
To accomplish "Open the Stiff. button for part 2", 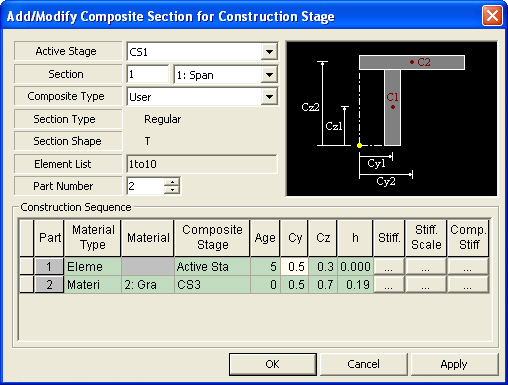I will click(x=389, y=285).
